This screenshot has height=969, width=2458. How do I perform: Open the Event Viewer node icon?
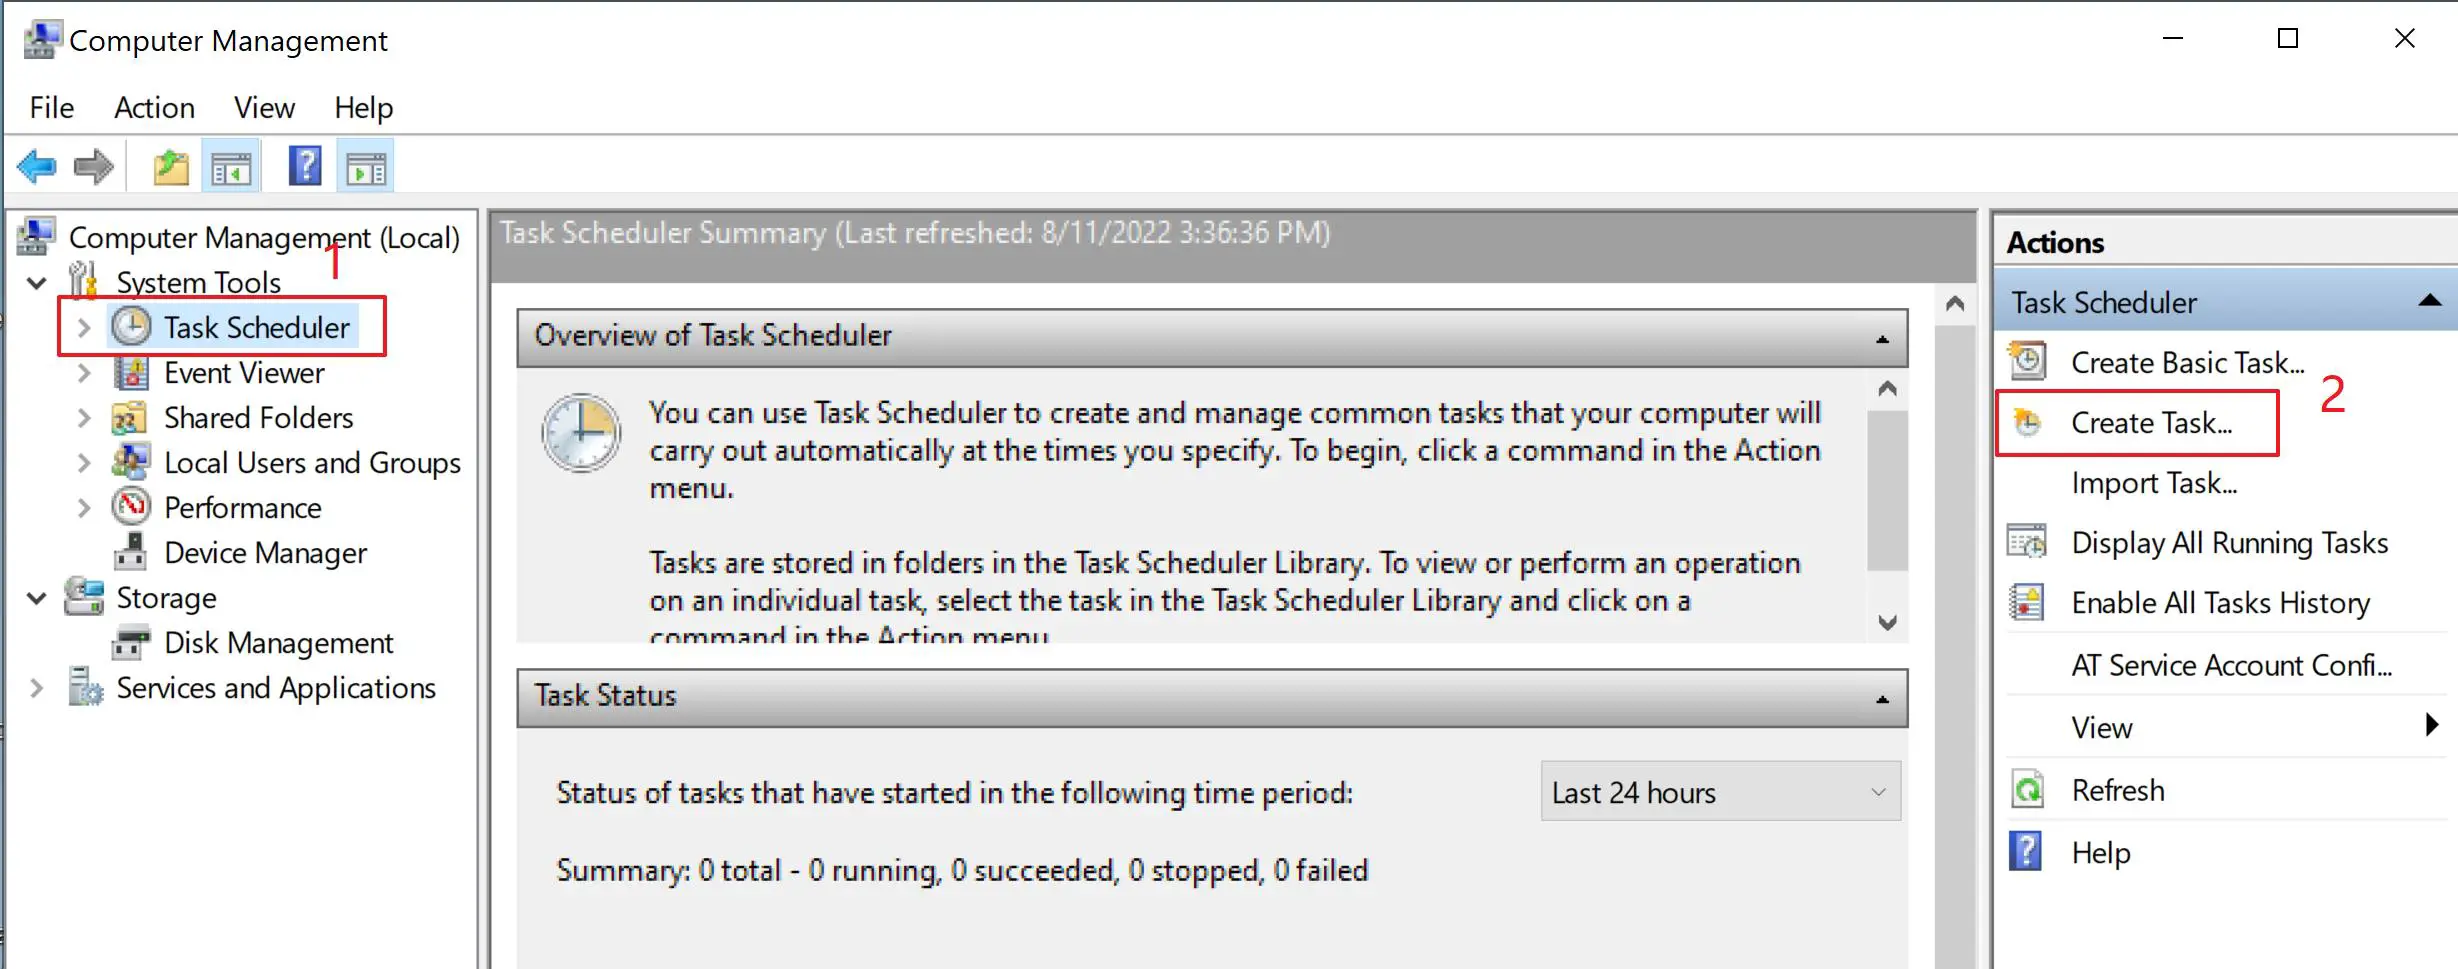(x=131, y=373)
